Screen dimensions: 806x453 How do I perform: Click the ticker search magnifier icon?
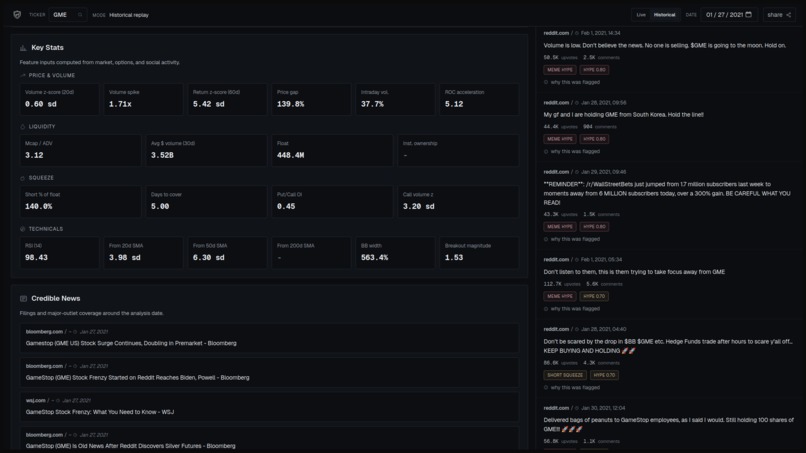pos(80,15)
